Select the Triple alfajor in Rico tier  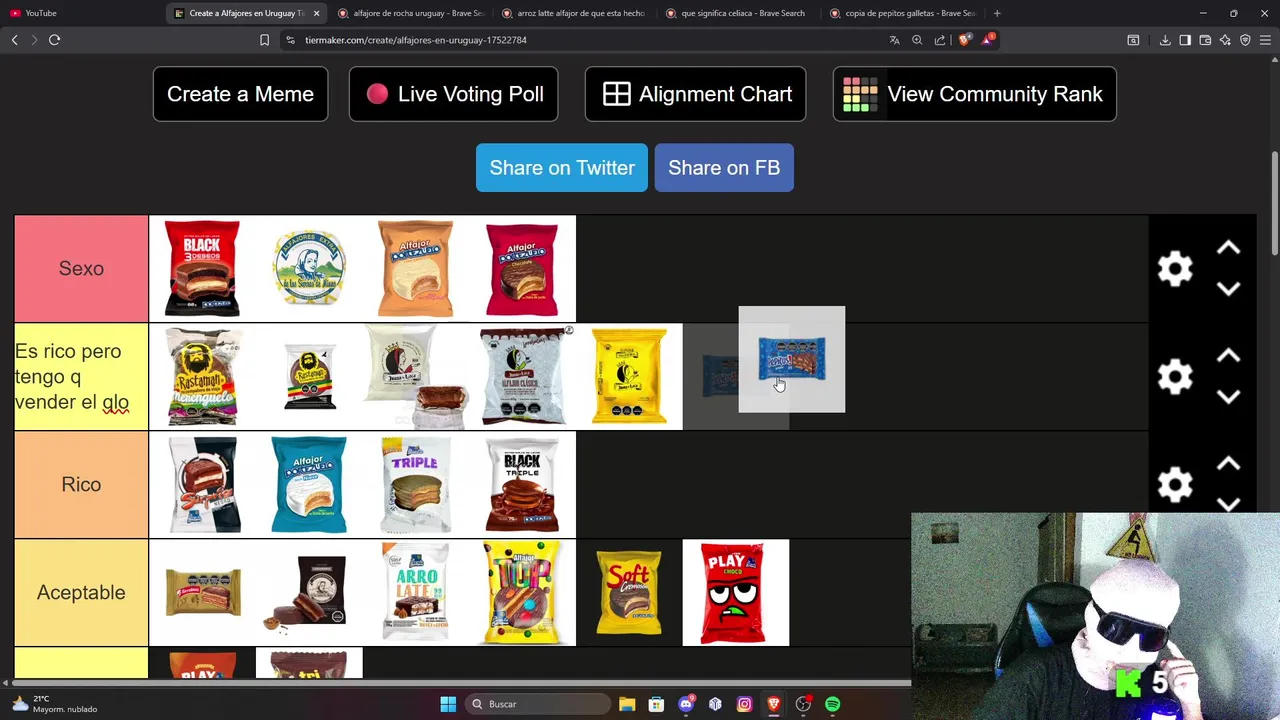pos(415,485)
